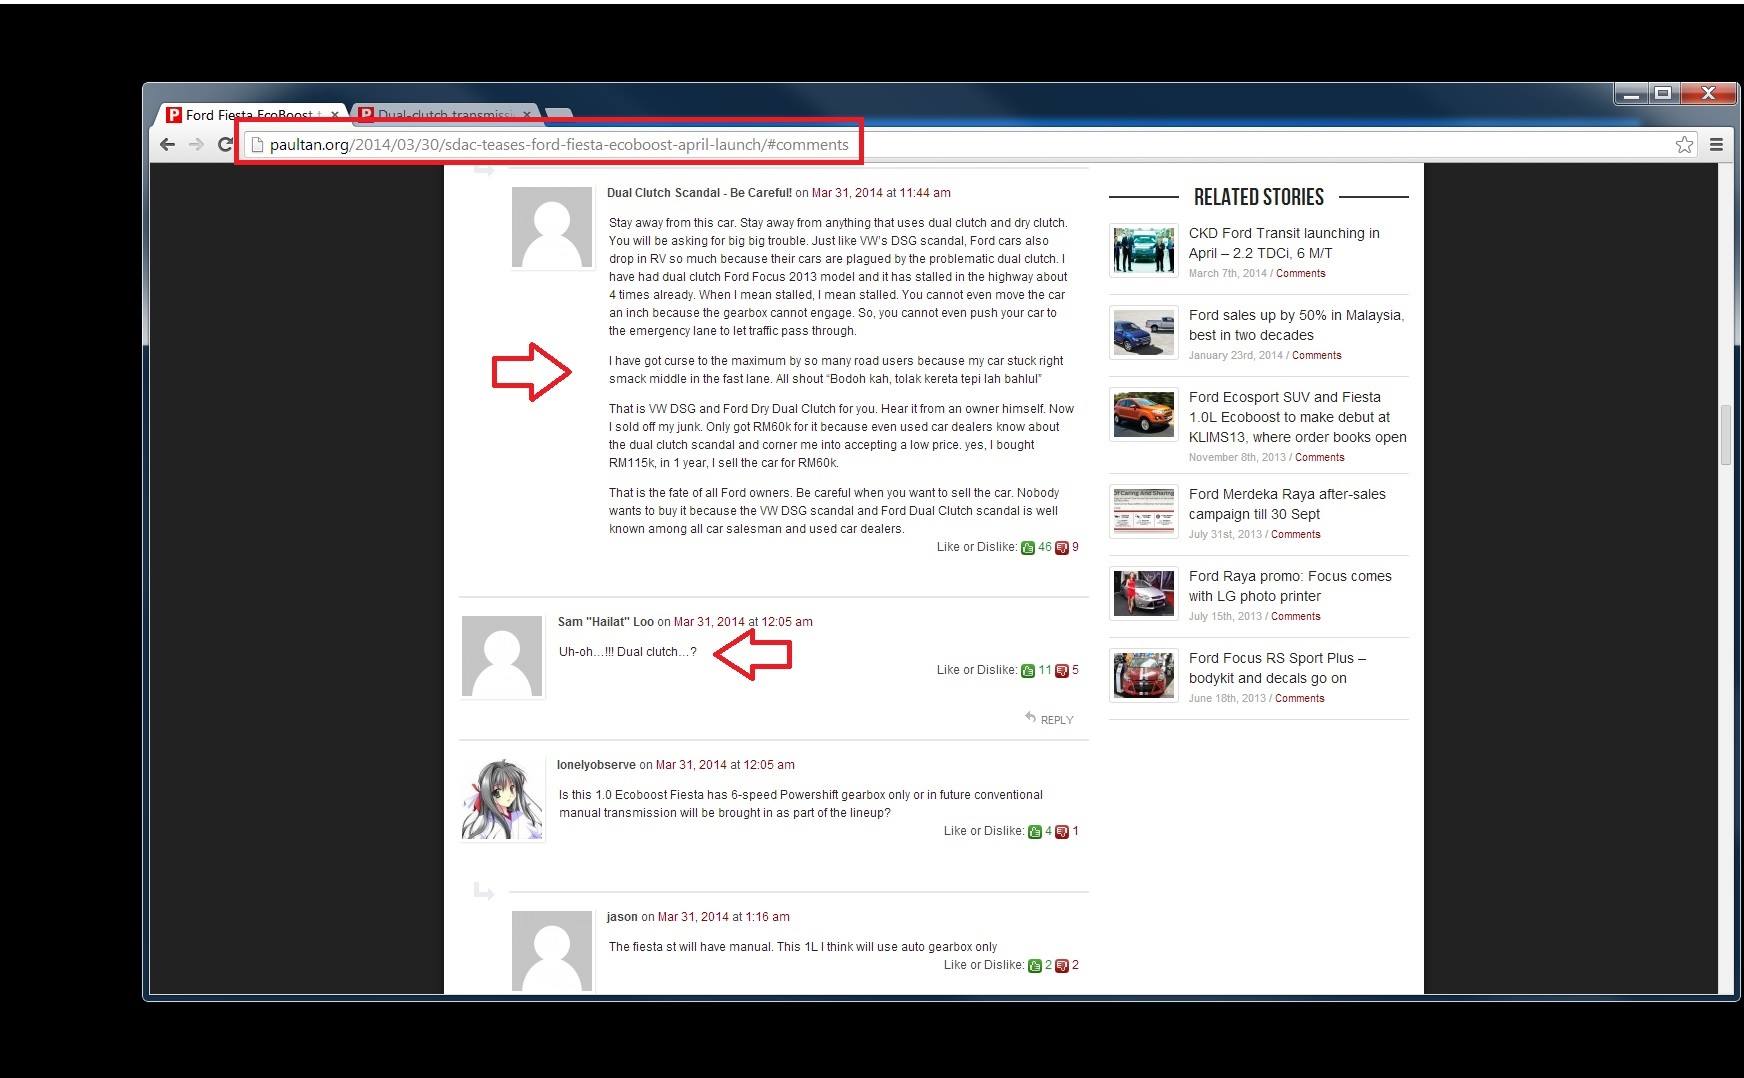Open Comments link under Ford Merdeka Raya story
The image size is (1744, 1078).
(x=1295, y=535)
